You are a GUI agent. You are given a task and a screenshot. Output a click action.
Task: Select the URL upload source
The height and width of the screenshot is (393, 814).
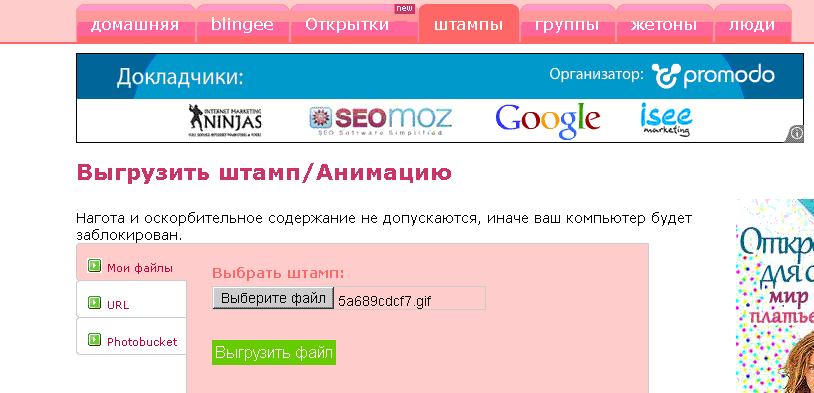(x=131, y=299)
